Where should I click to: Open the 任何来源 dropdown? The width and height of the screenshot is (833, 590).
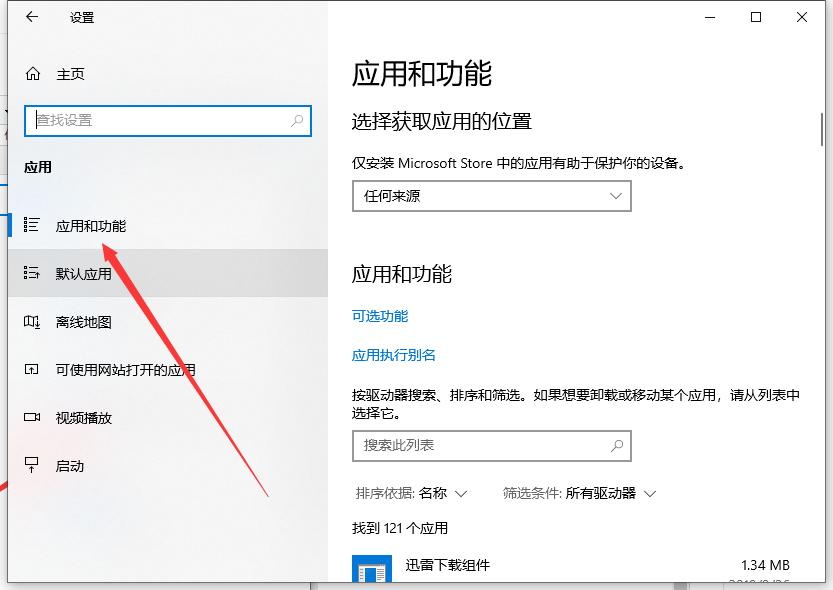coord(491,196)
